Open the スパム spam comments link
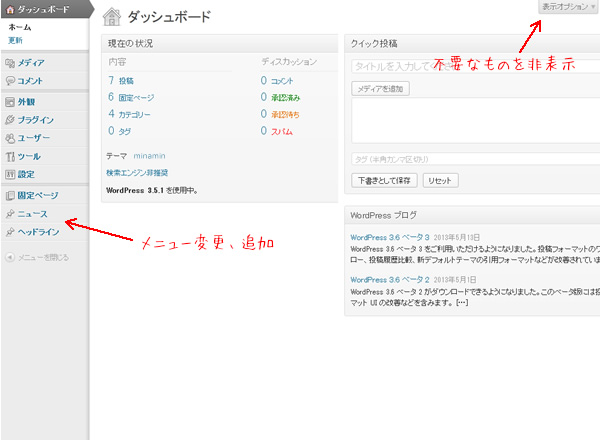Screen dimensions: 600x440 pos(282,131)
